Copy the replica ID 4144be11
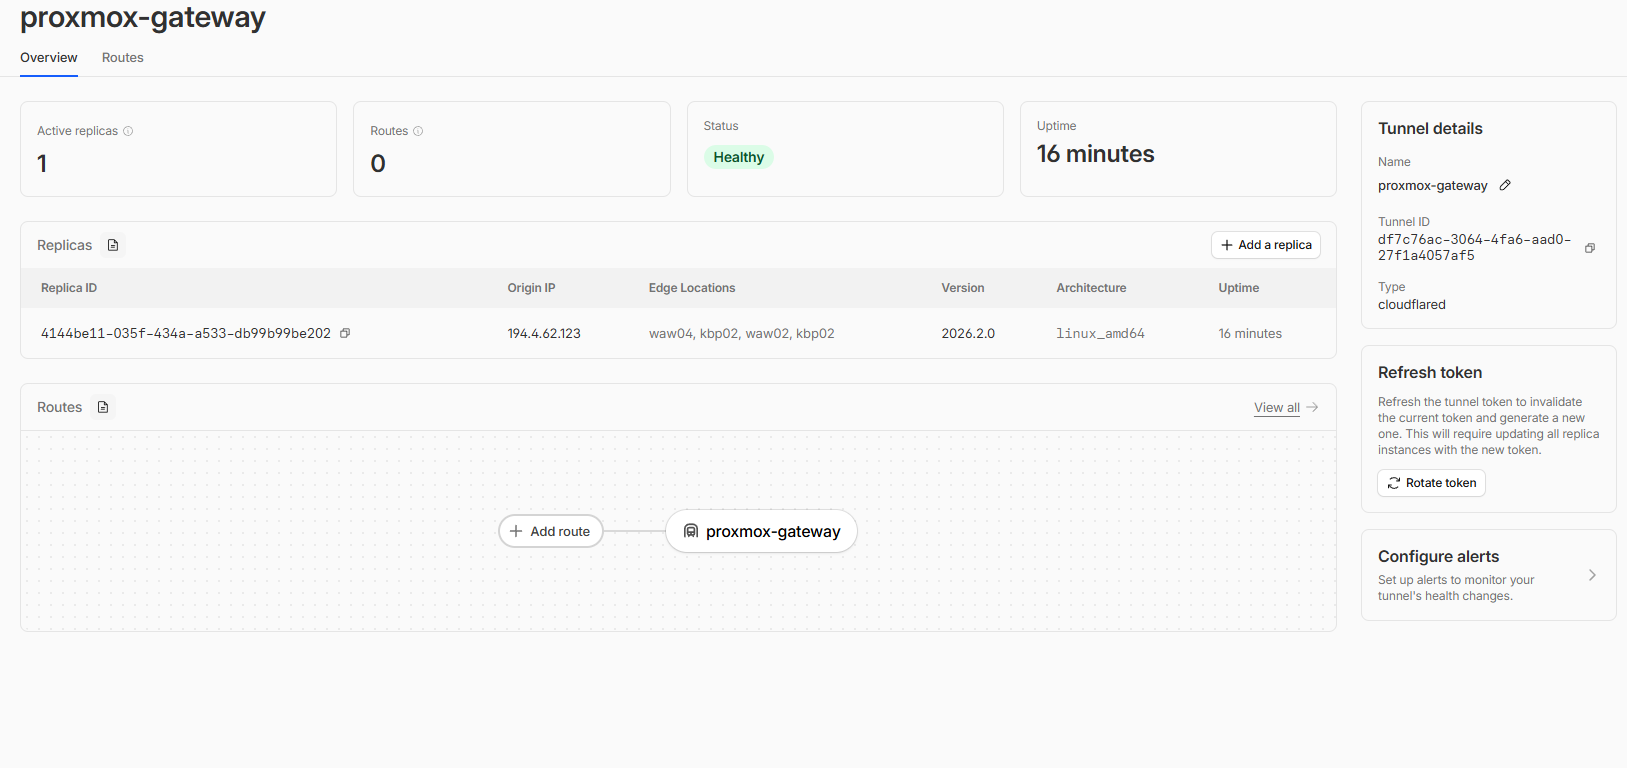1627x768 pixels. 345,333
